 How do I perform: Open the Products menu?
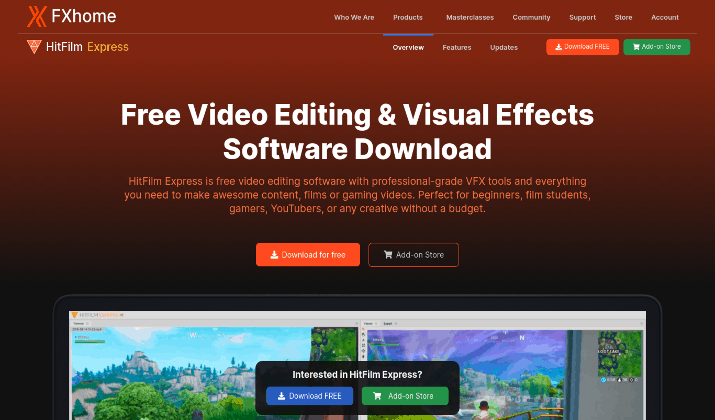coord(408,17)
